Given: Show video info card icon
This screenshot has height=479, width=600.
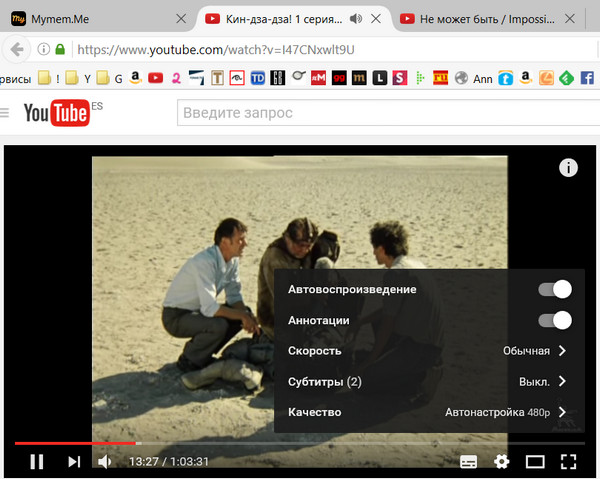Looking at the screenshot, I should (x=568, y=168).
